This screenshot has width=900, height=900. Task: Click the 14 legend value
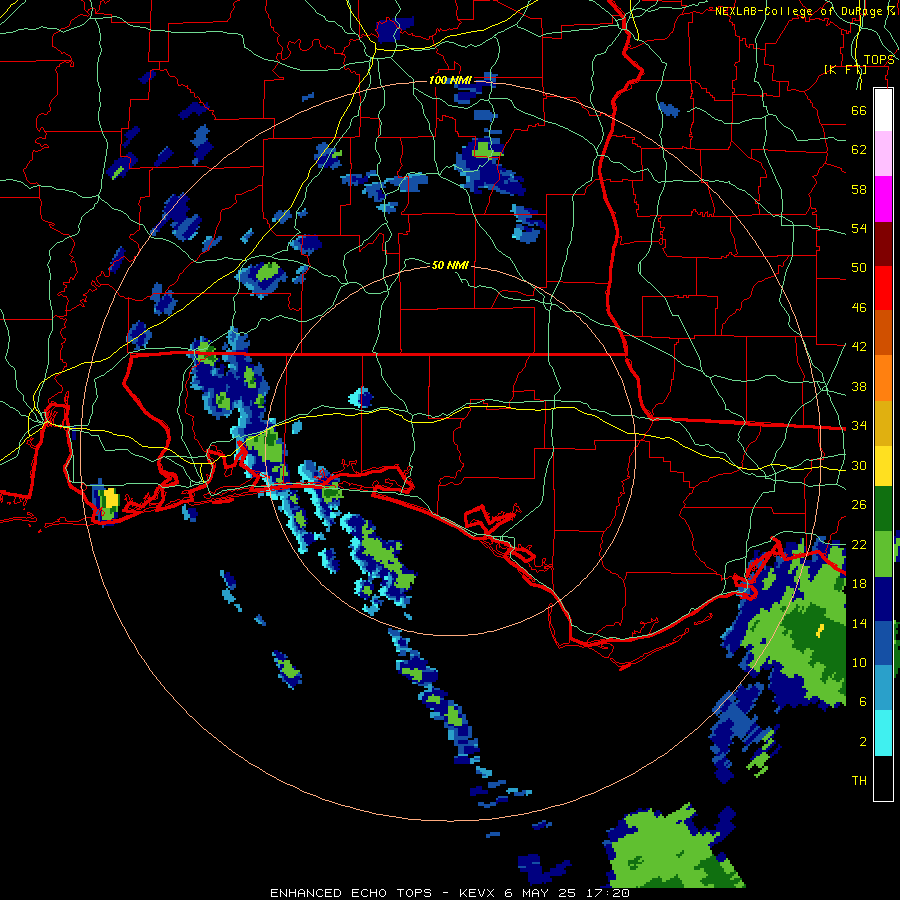859,623
